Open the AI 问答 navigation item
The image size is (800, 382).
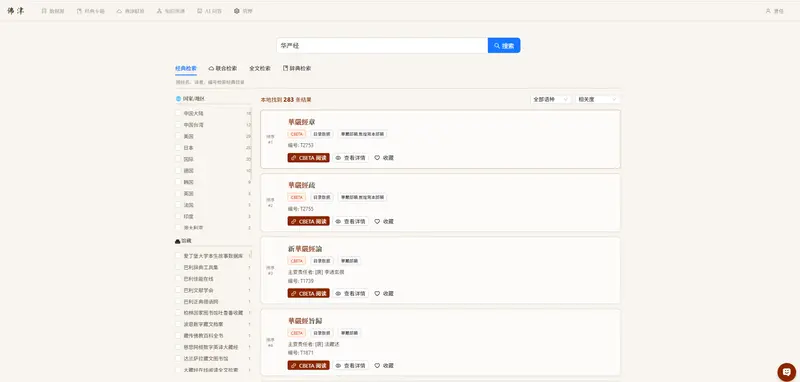tap(210, 11)
